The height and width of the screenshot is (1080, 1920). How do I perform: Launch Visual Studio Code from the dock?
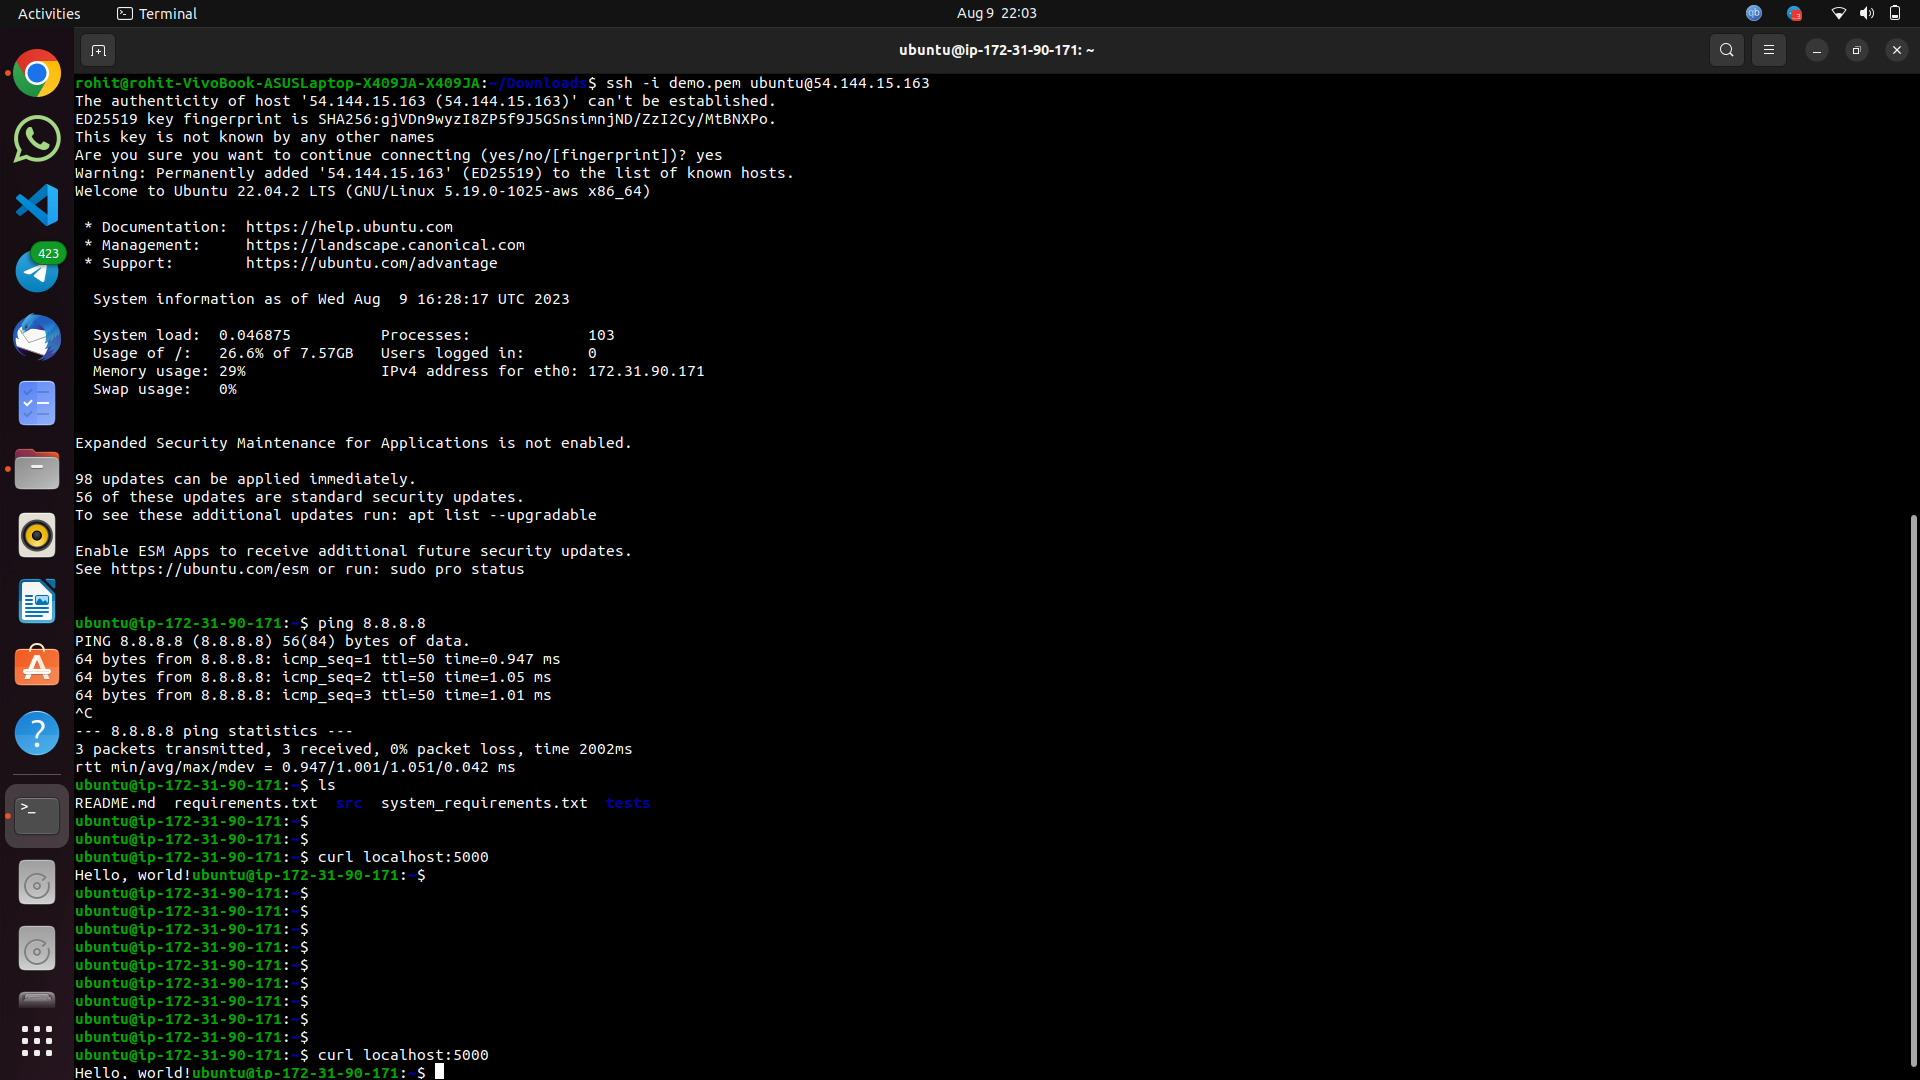click(36, 205)
